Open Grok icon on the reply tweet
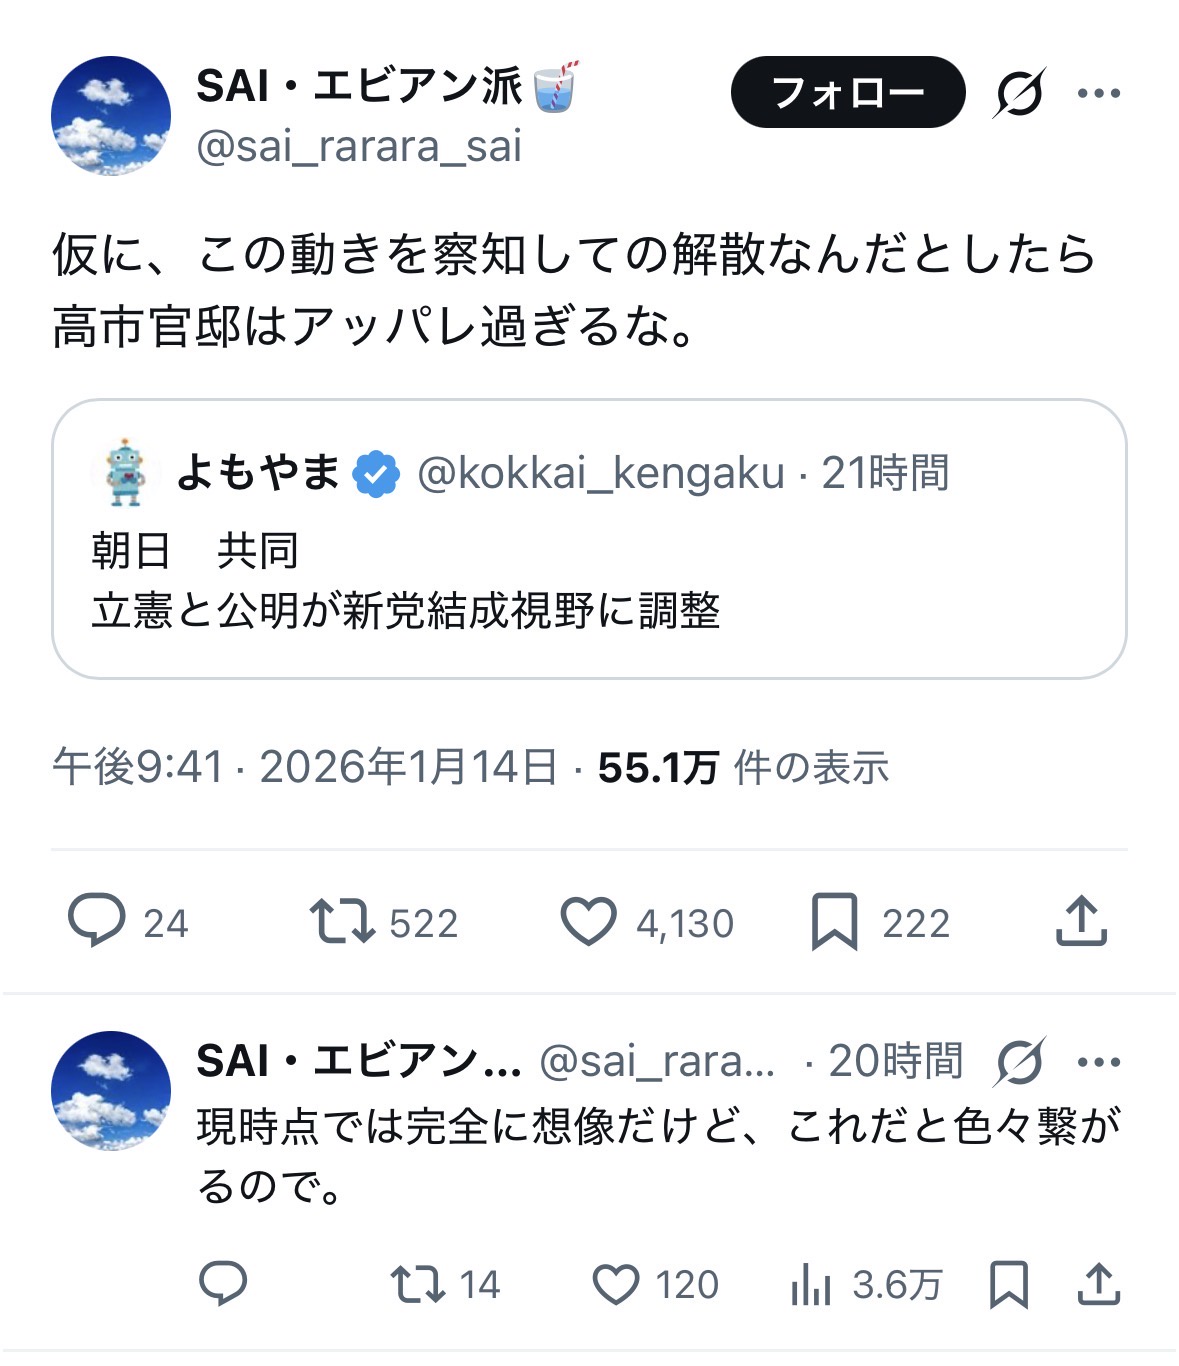 tap(1019, 1061)
